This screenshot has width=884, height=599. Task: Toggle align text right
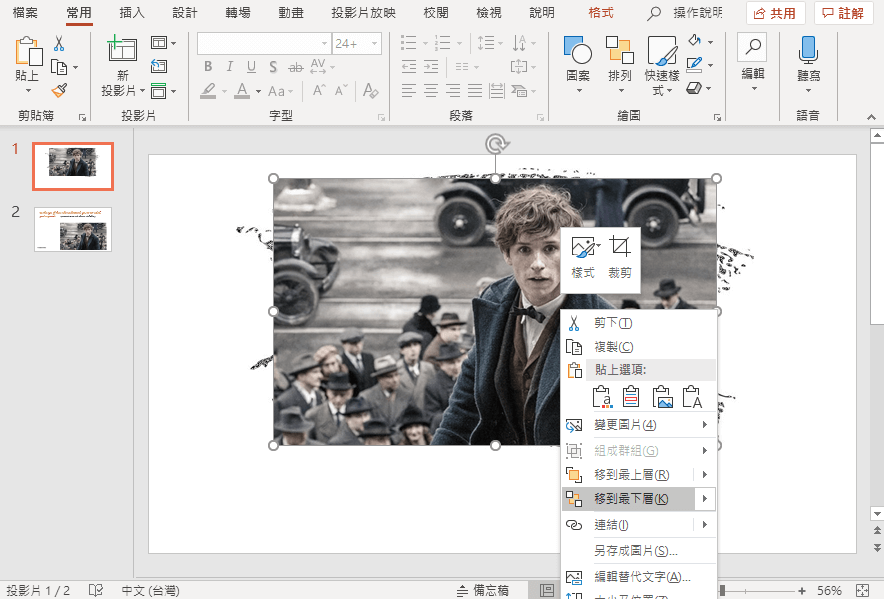pos(453,90)
